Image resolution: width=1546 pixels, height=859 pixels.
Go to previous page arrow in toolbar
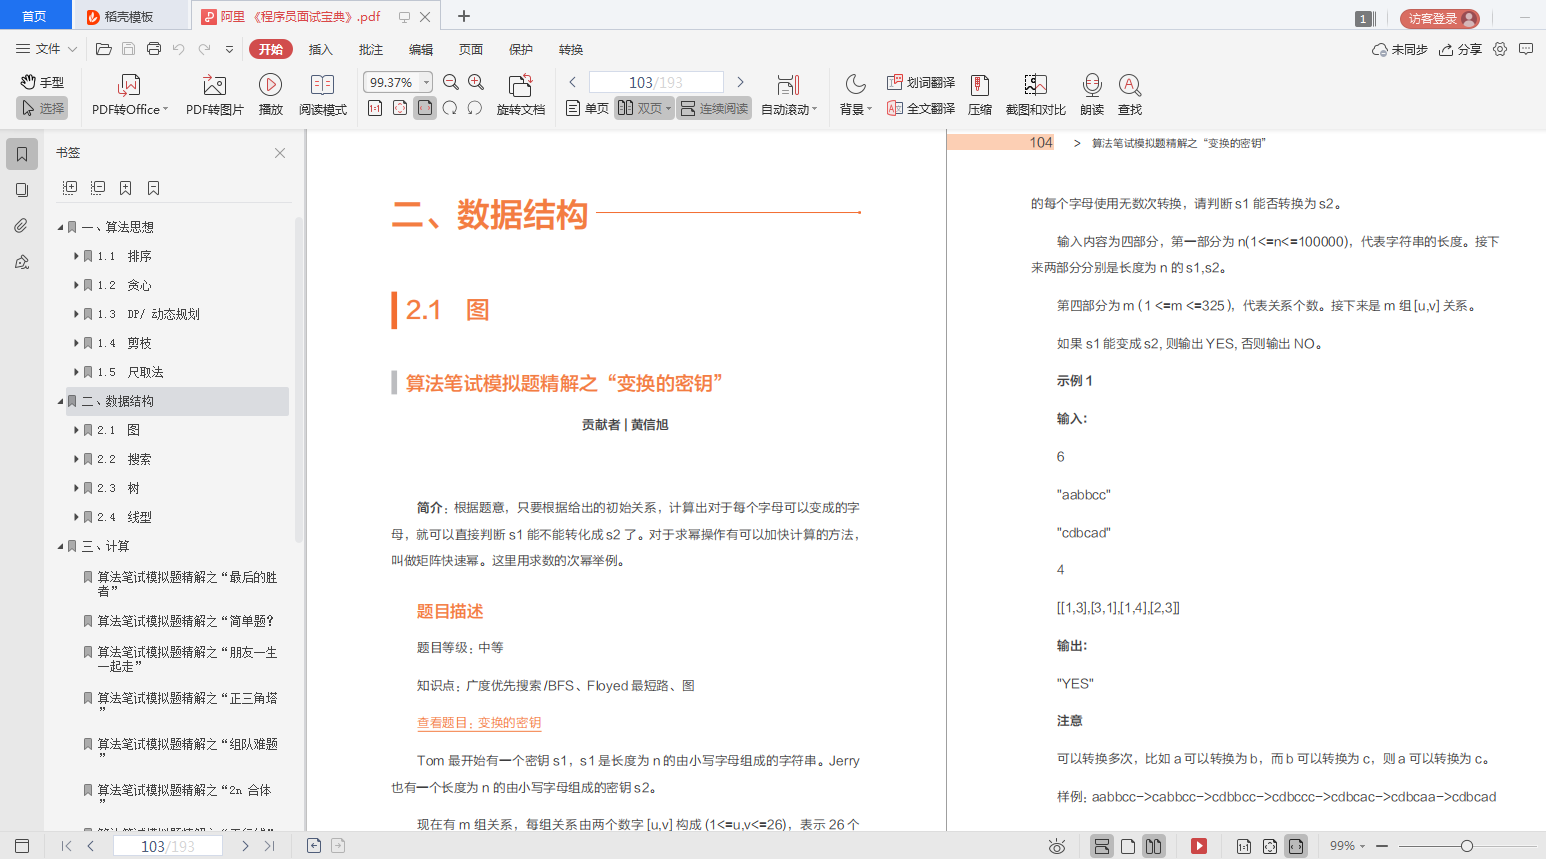(572, 82)
